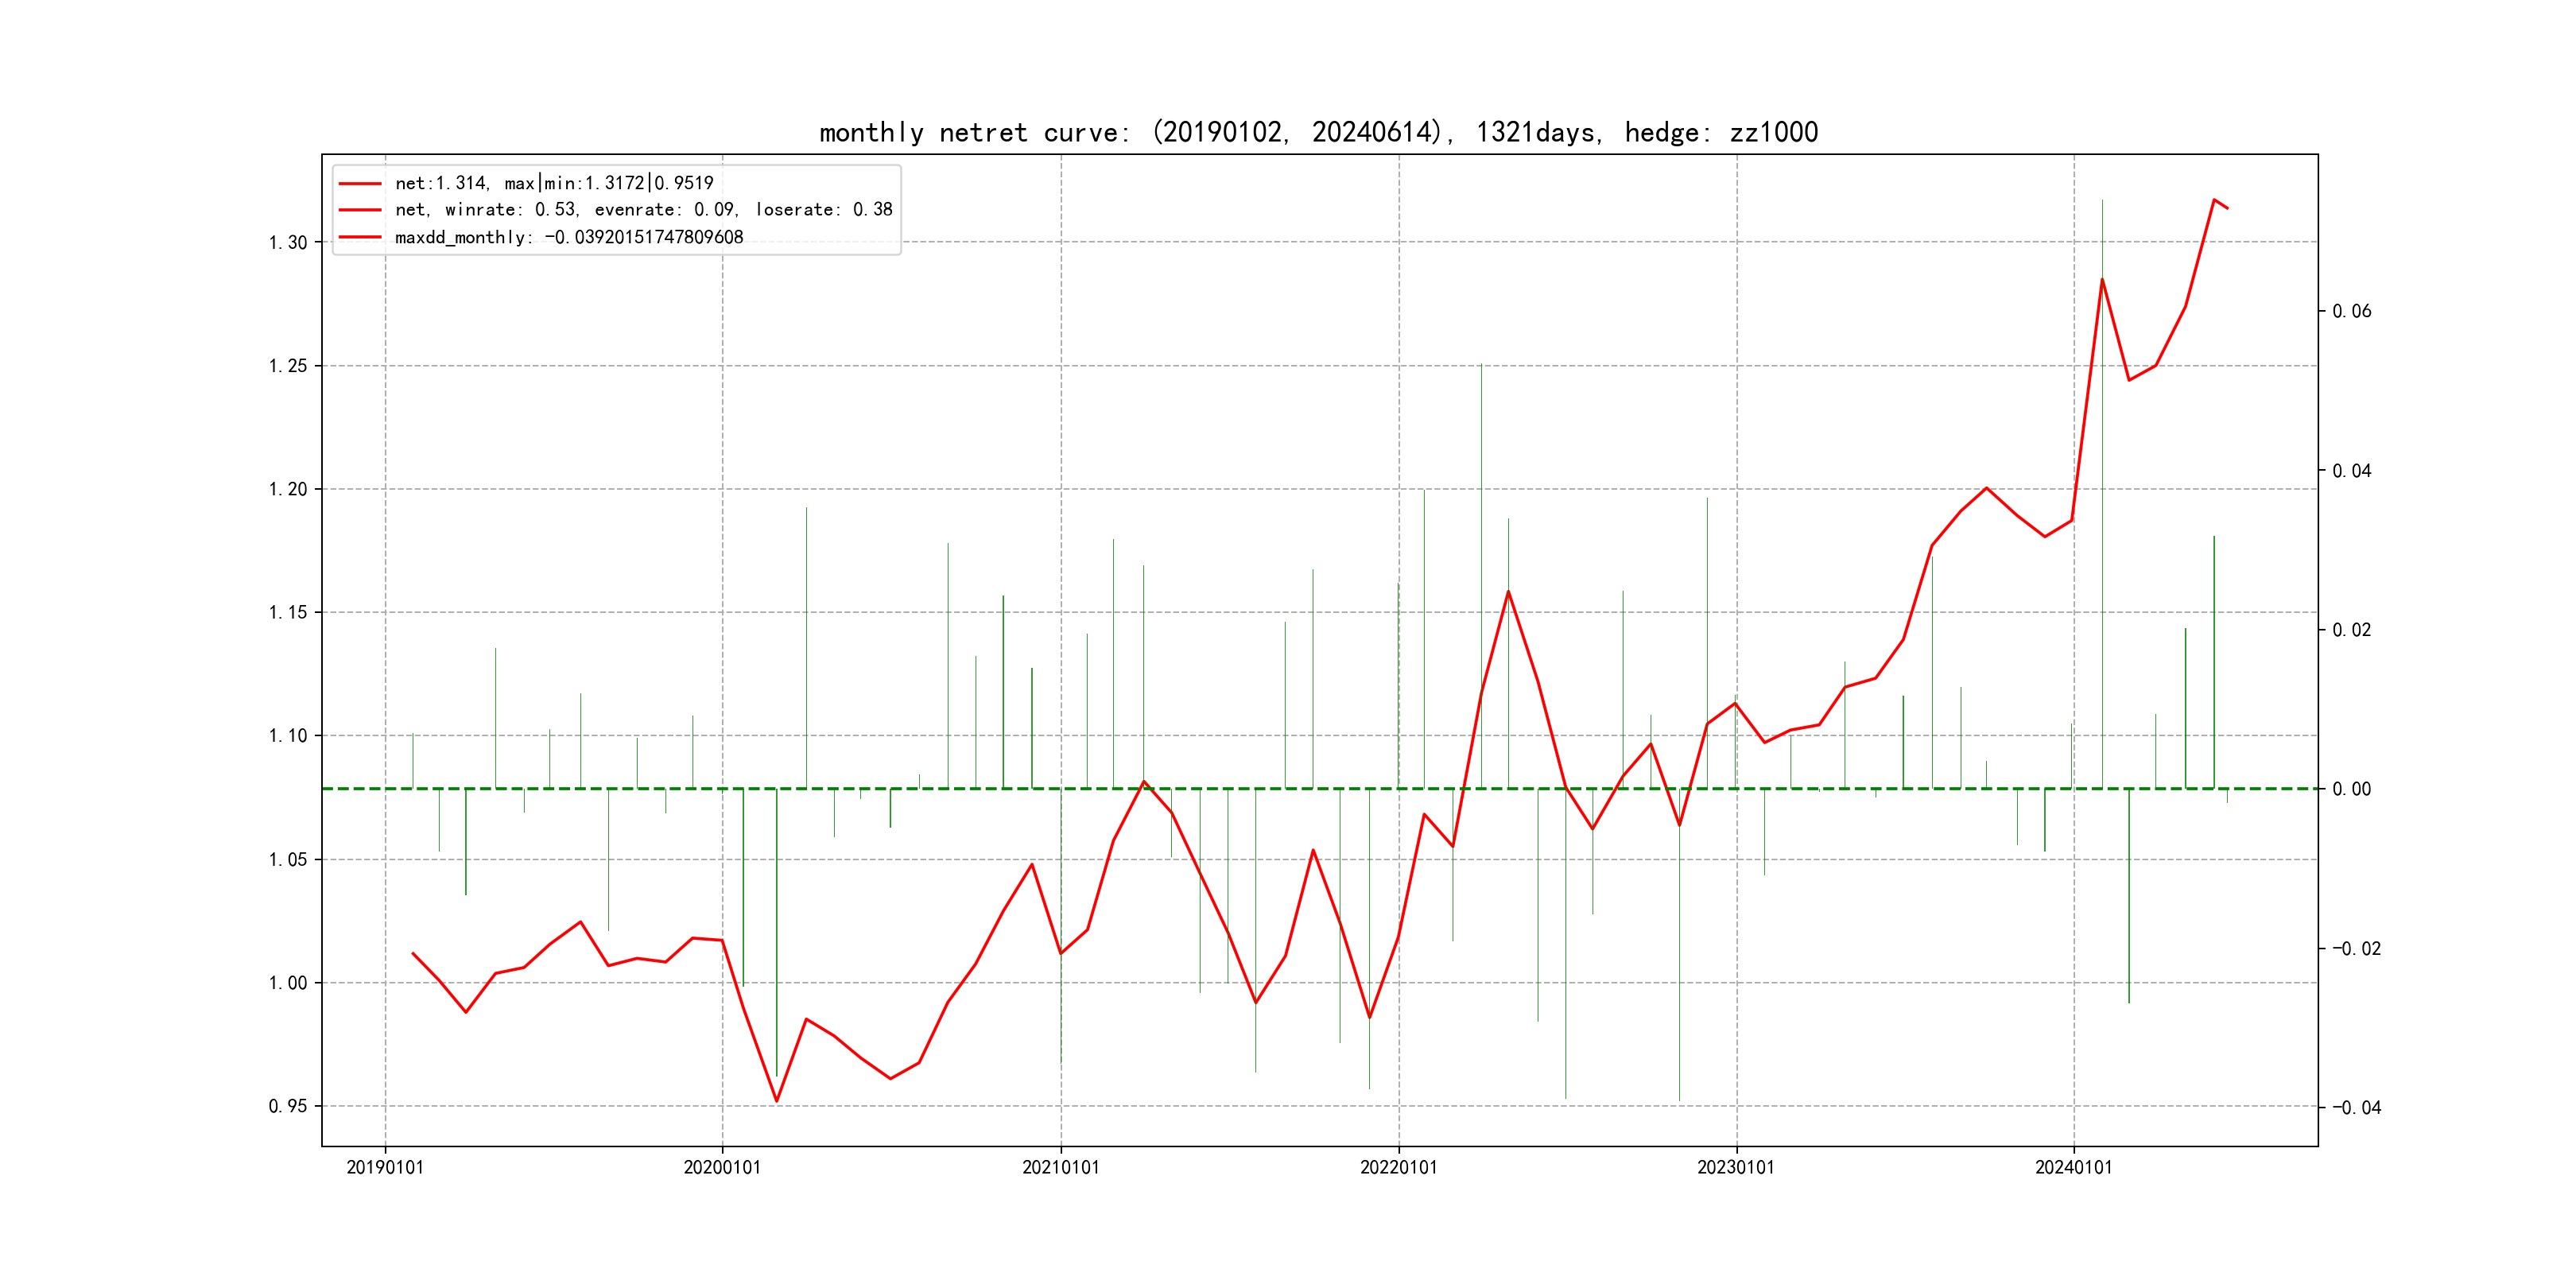
Task: Click the maxdd_monthly legend entry
Action: click(569, 237)
